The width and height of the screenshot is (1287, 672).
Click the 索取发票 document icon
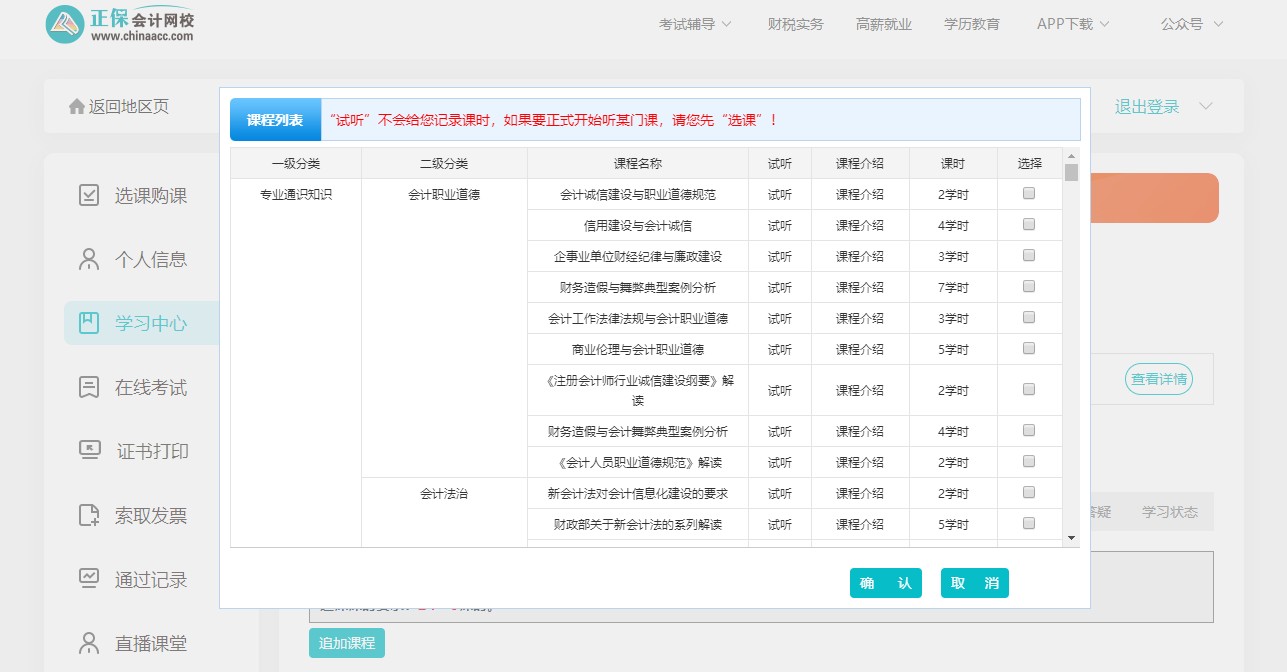(89, 515)
